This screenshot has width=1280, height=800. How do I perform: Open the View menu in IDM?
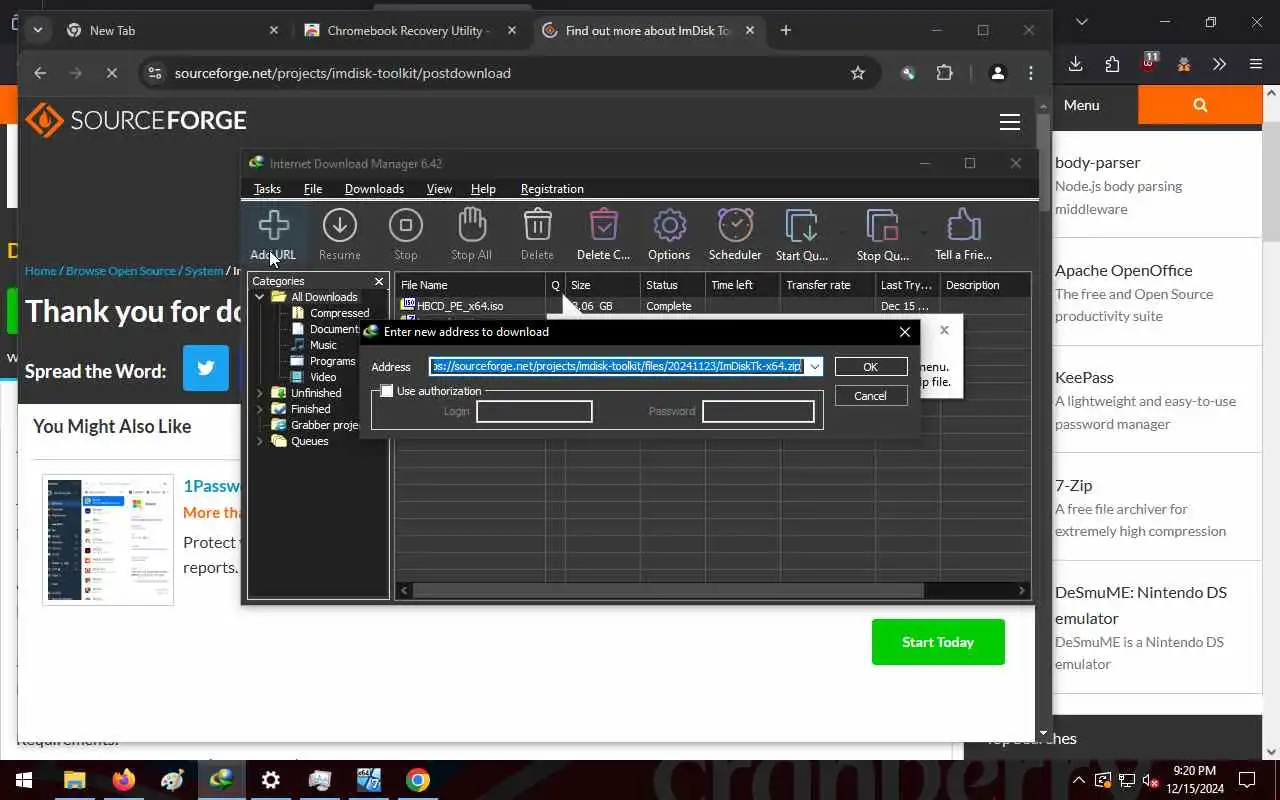pyautogui.click(x=439, y=189)
